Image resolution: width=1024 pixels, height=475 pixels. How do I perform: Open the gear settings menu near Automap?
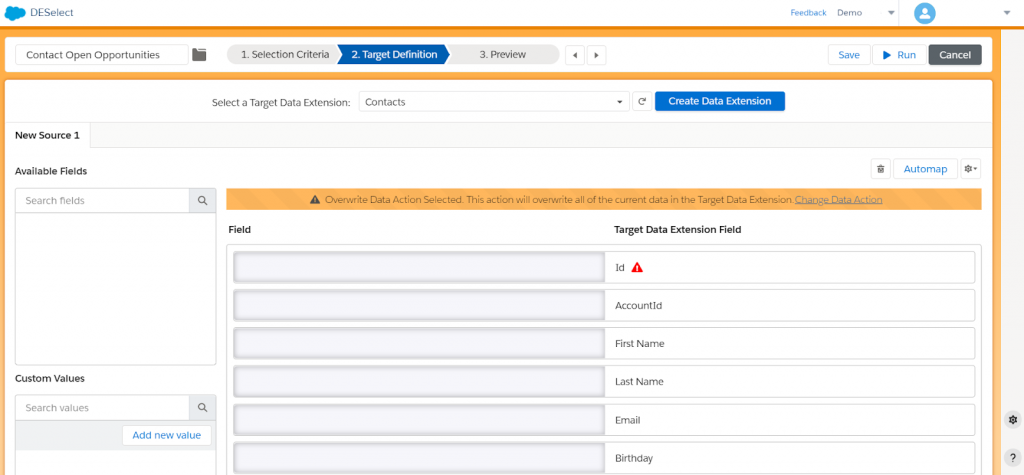970,169
